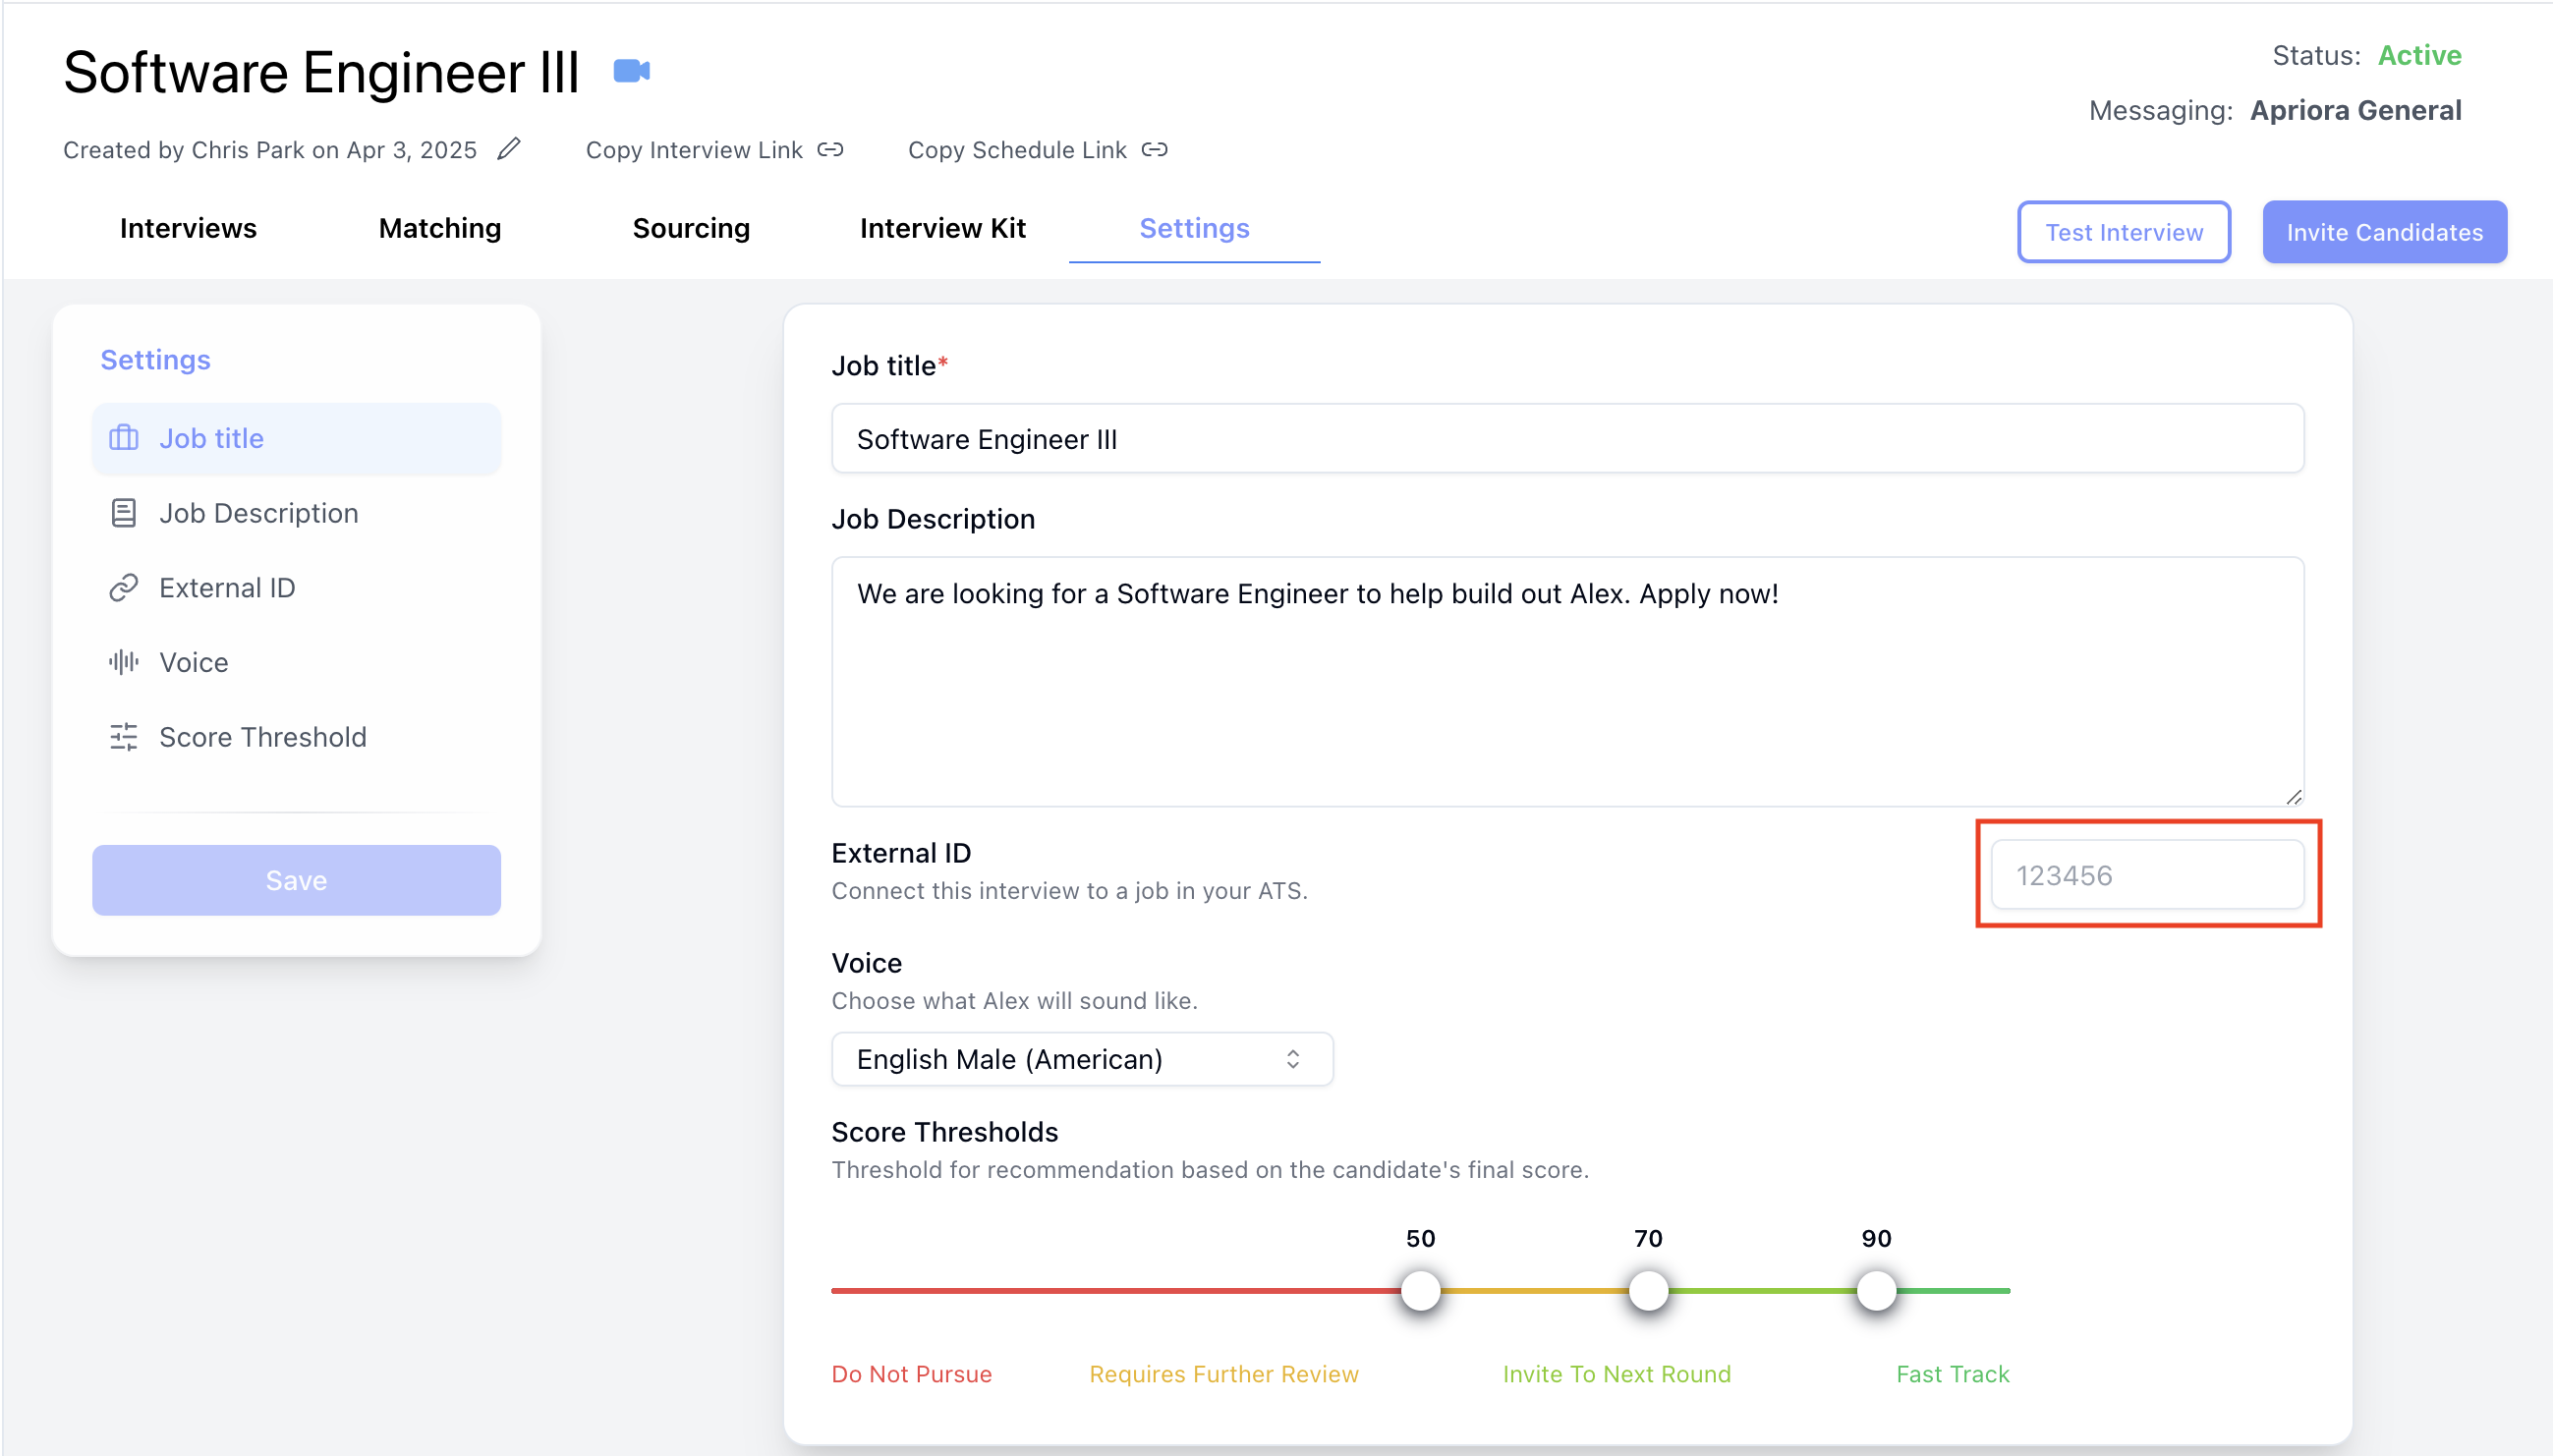This screenshot has height=1456, width=2553.
Task: Click the Invite Candidates button
Action: [x=2384, y=232]
